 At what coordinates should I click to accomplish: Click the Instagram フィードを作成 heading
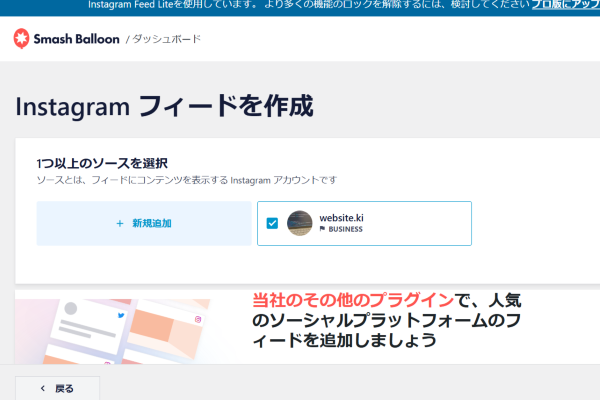coord(165,106)
